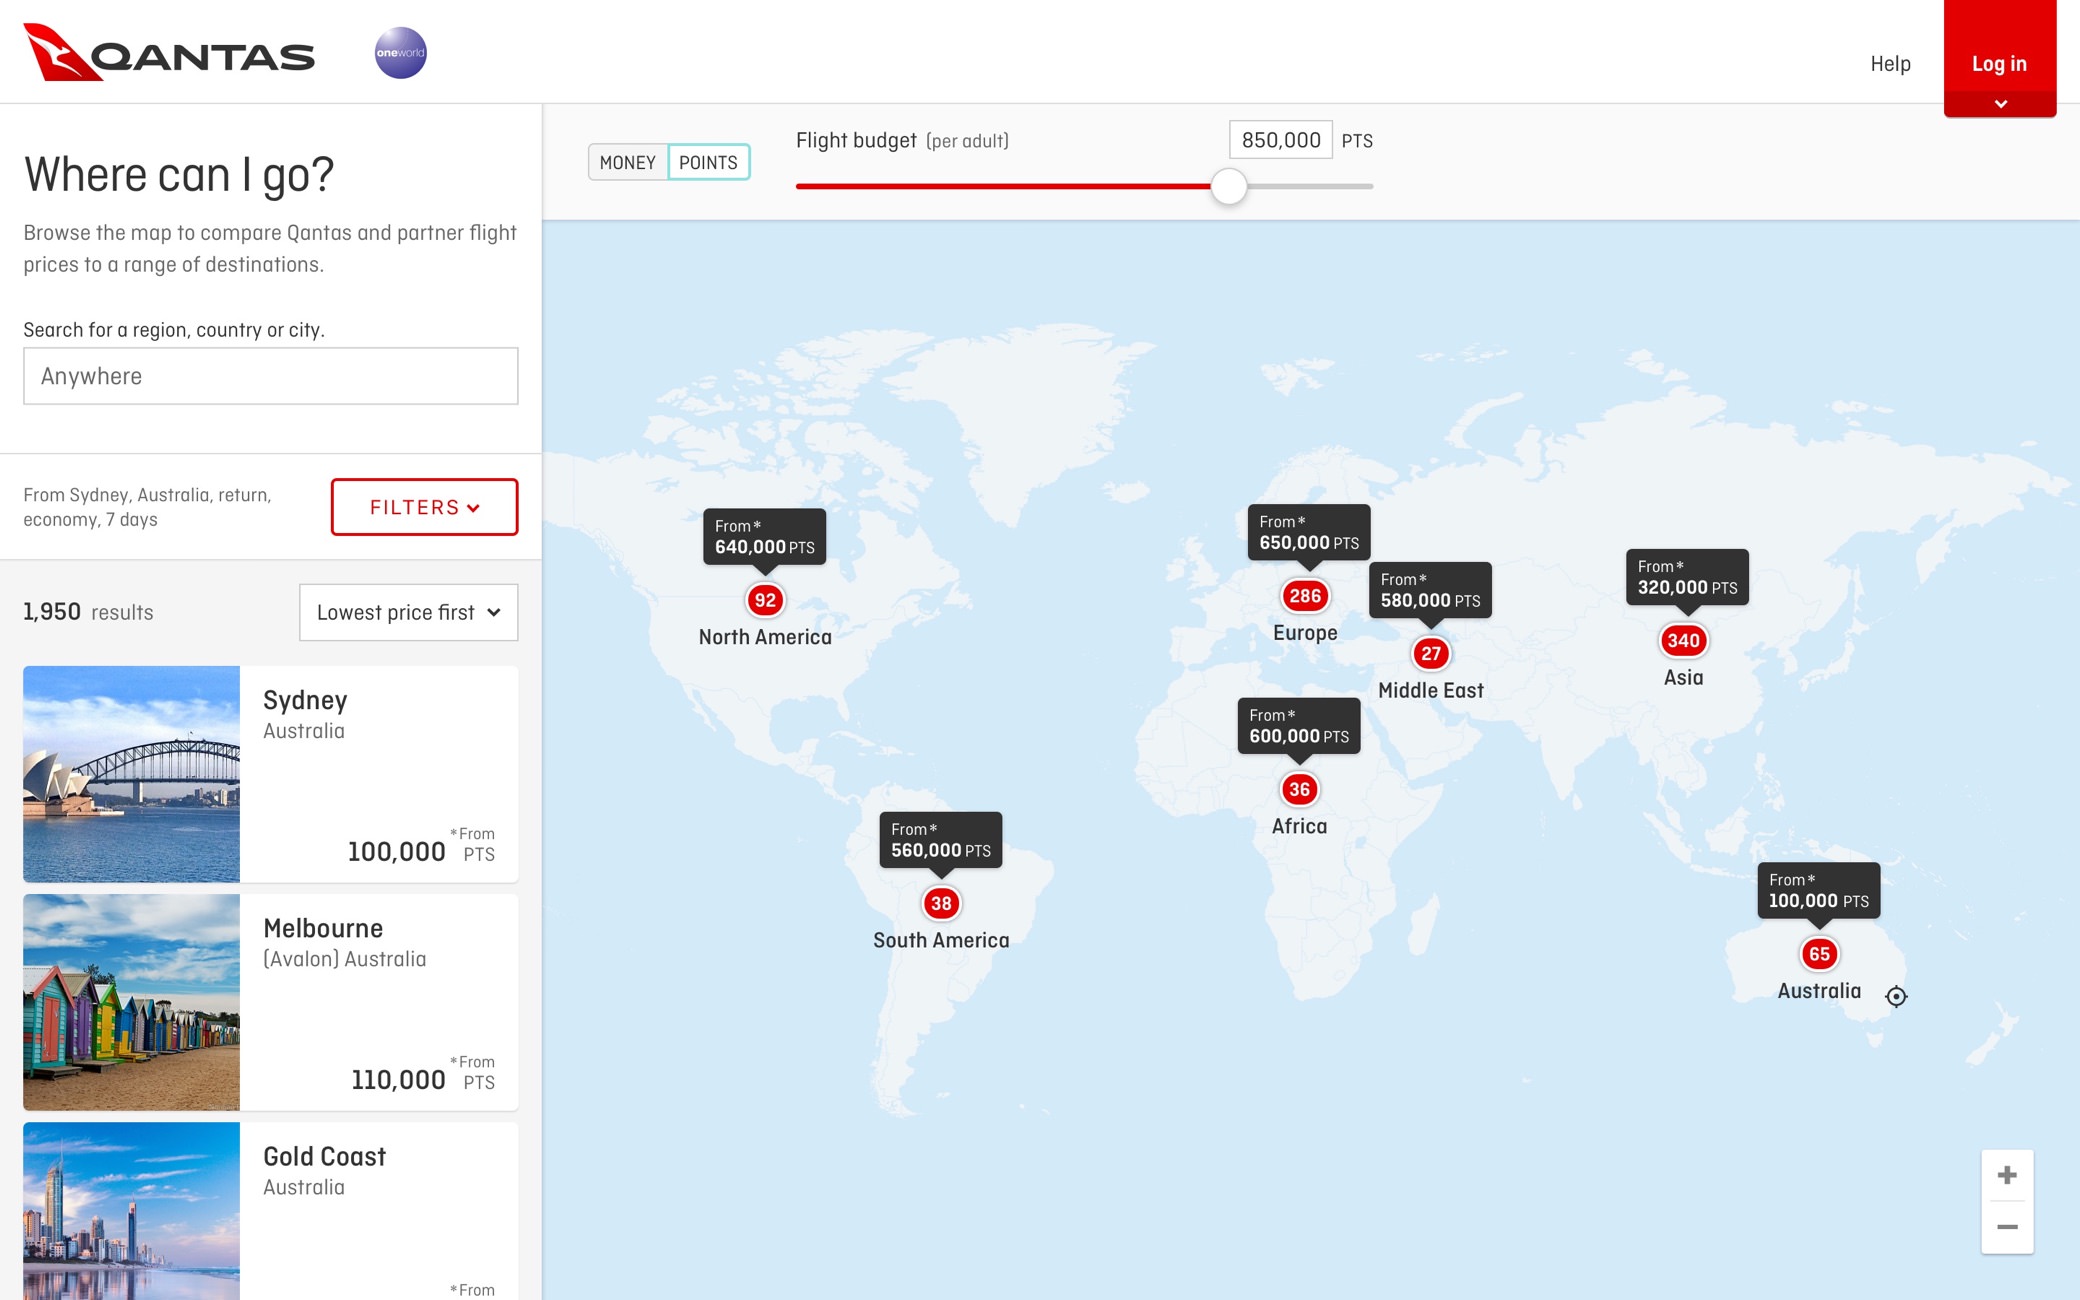Select the Gold Coast skyline thumbnail
This screenshot has width=2080, height=1300.
coord(132,1211)
